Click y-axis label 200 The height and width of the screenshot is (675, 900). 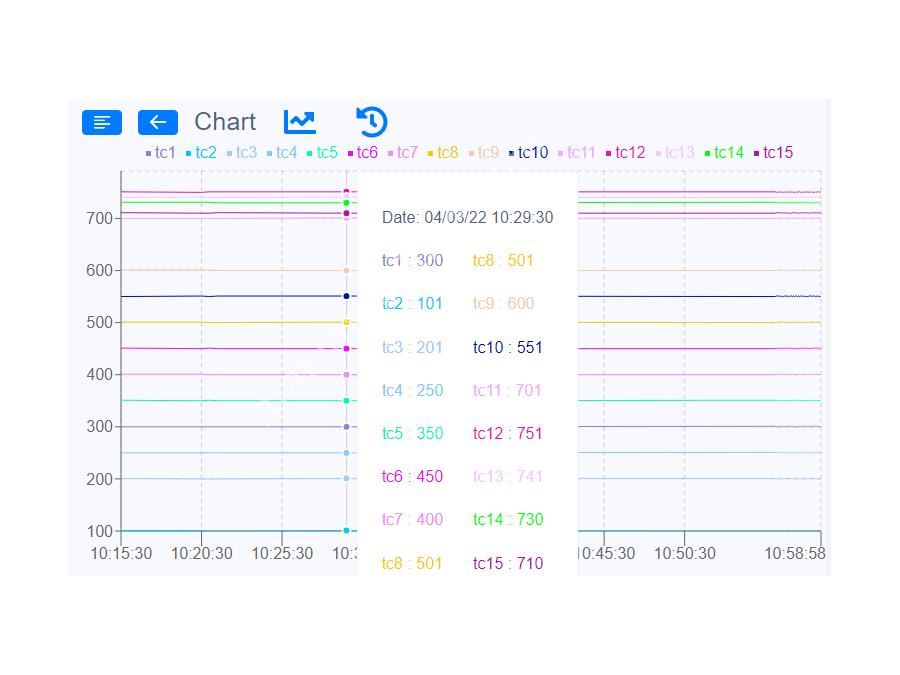(x=99, y=479)
